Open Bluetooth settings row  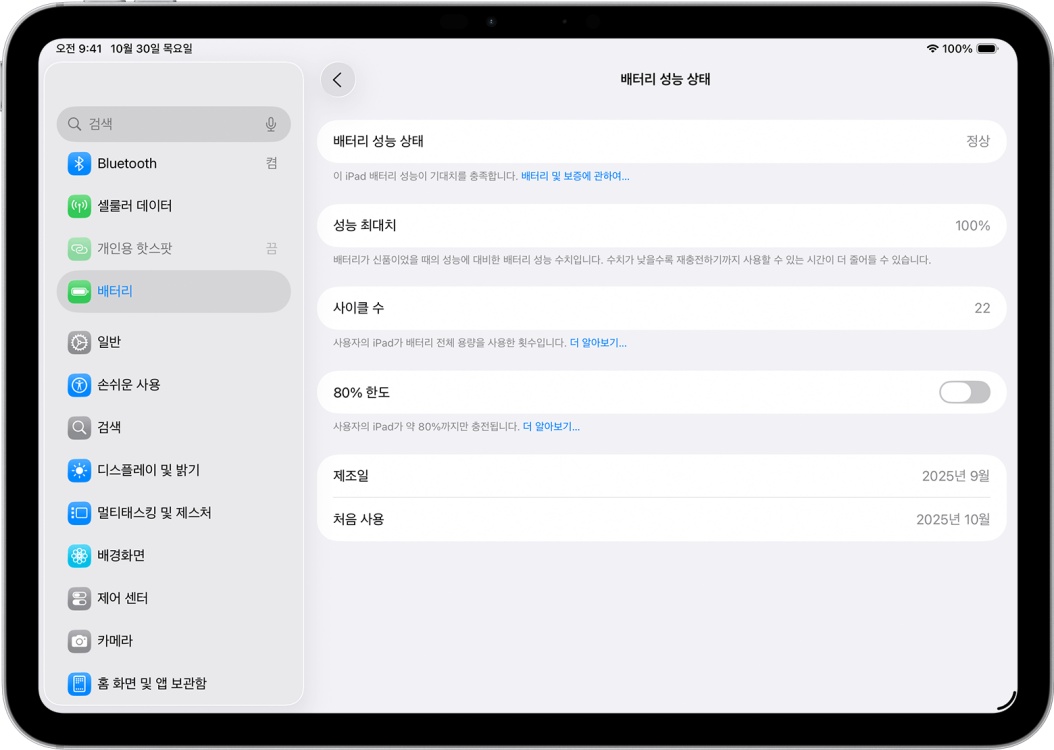173,163
